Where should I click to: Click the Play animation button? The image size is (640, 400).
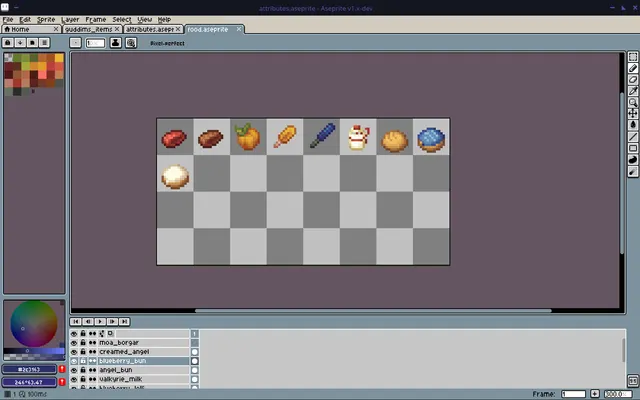[x=100, y=322]
